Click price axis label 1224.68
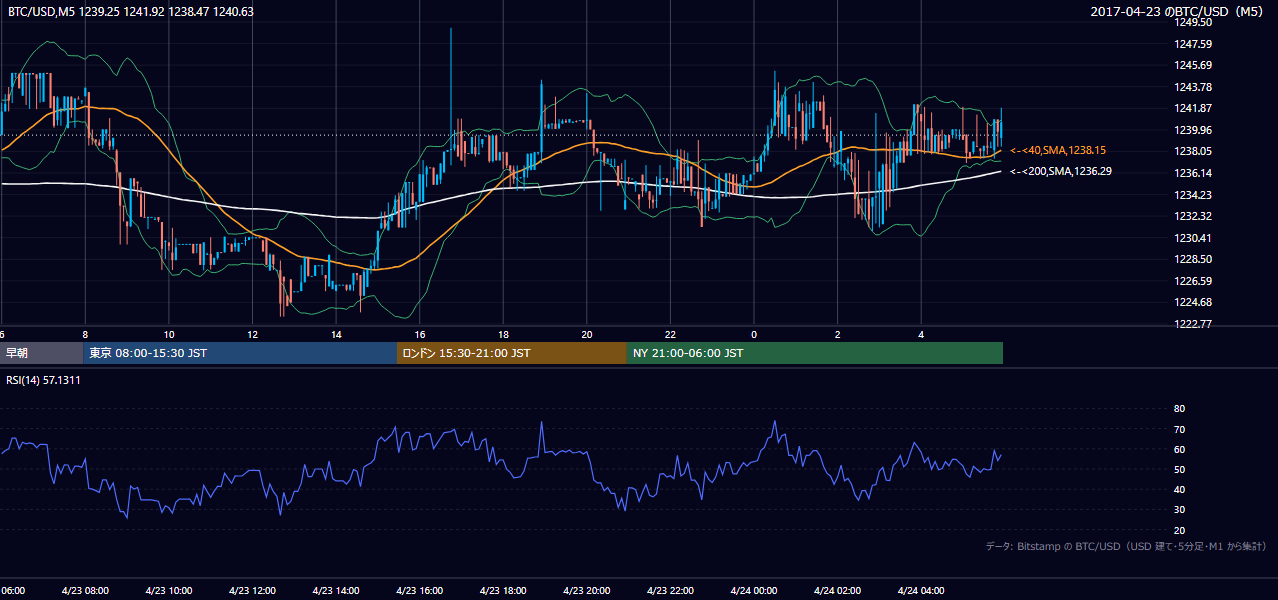The height and width of the screenshot is (600, 1278). click(1192, 302)
